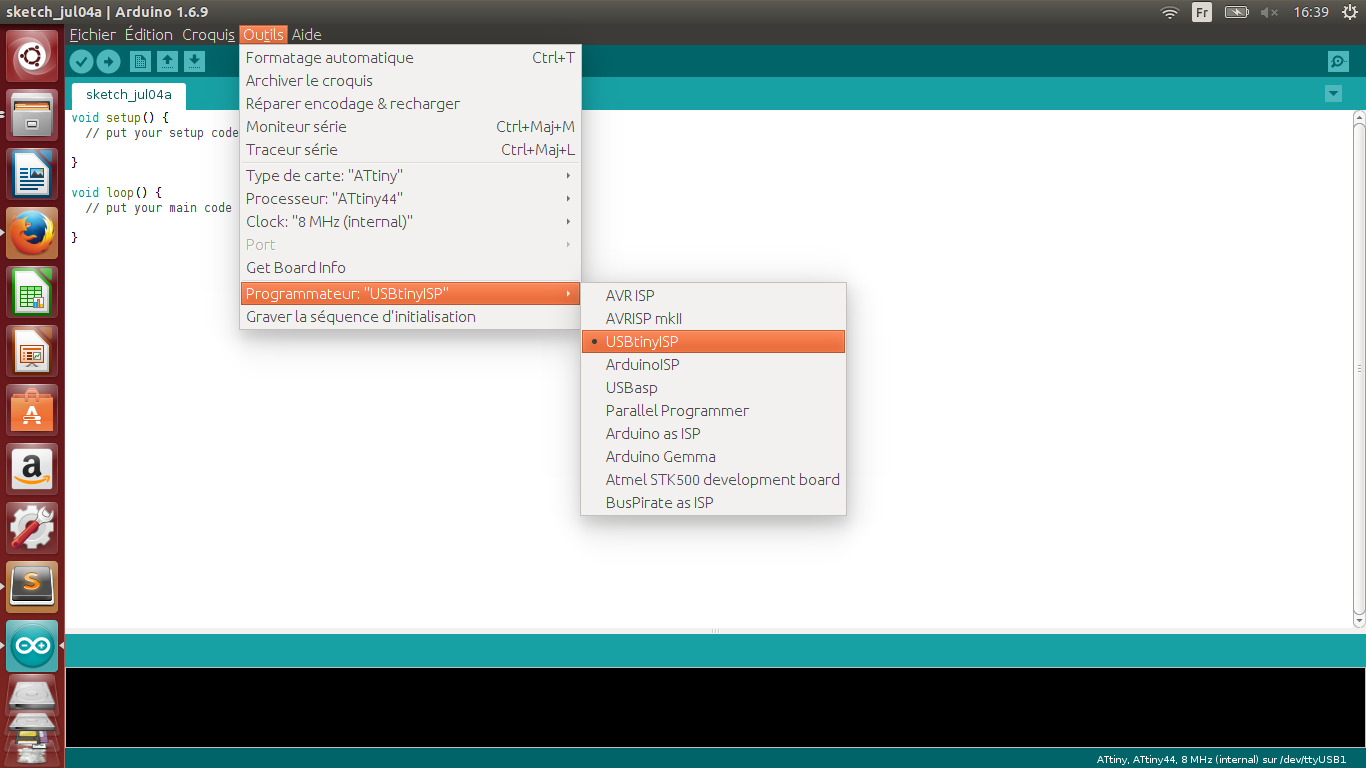Choose Get Board Info
This screenshot has width=1366, height=768.
410,268
